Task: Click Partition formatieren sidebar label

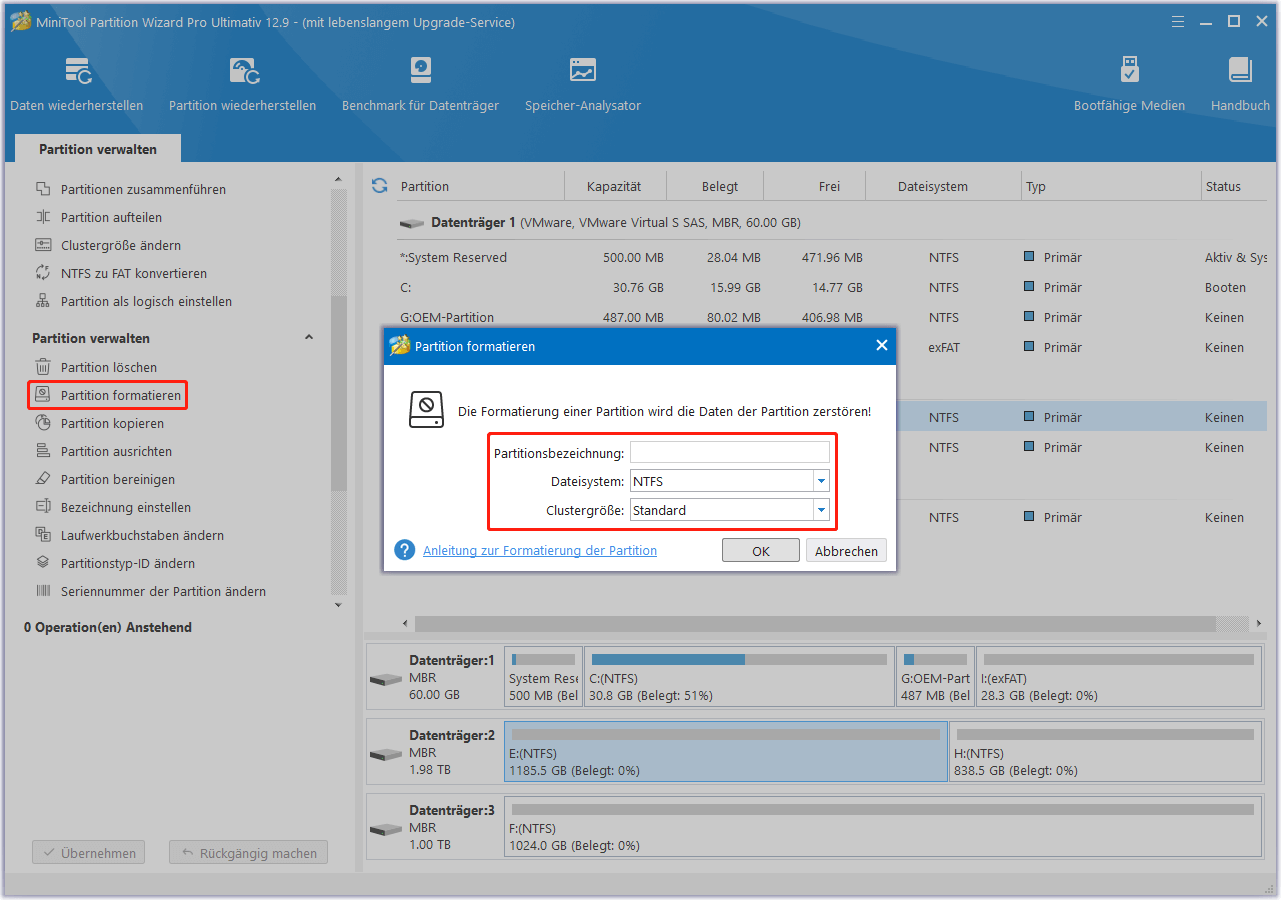Action: (121, 395)
